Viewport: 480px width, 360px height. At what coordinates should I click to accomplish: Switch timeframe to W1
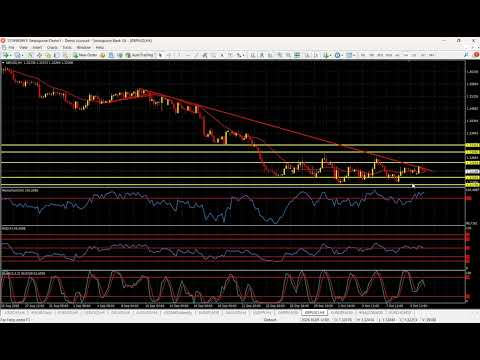(423, 55)
